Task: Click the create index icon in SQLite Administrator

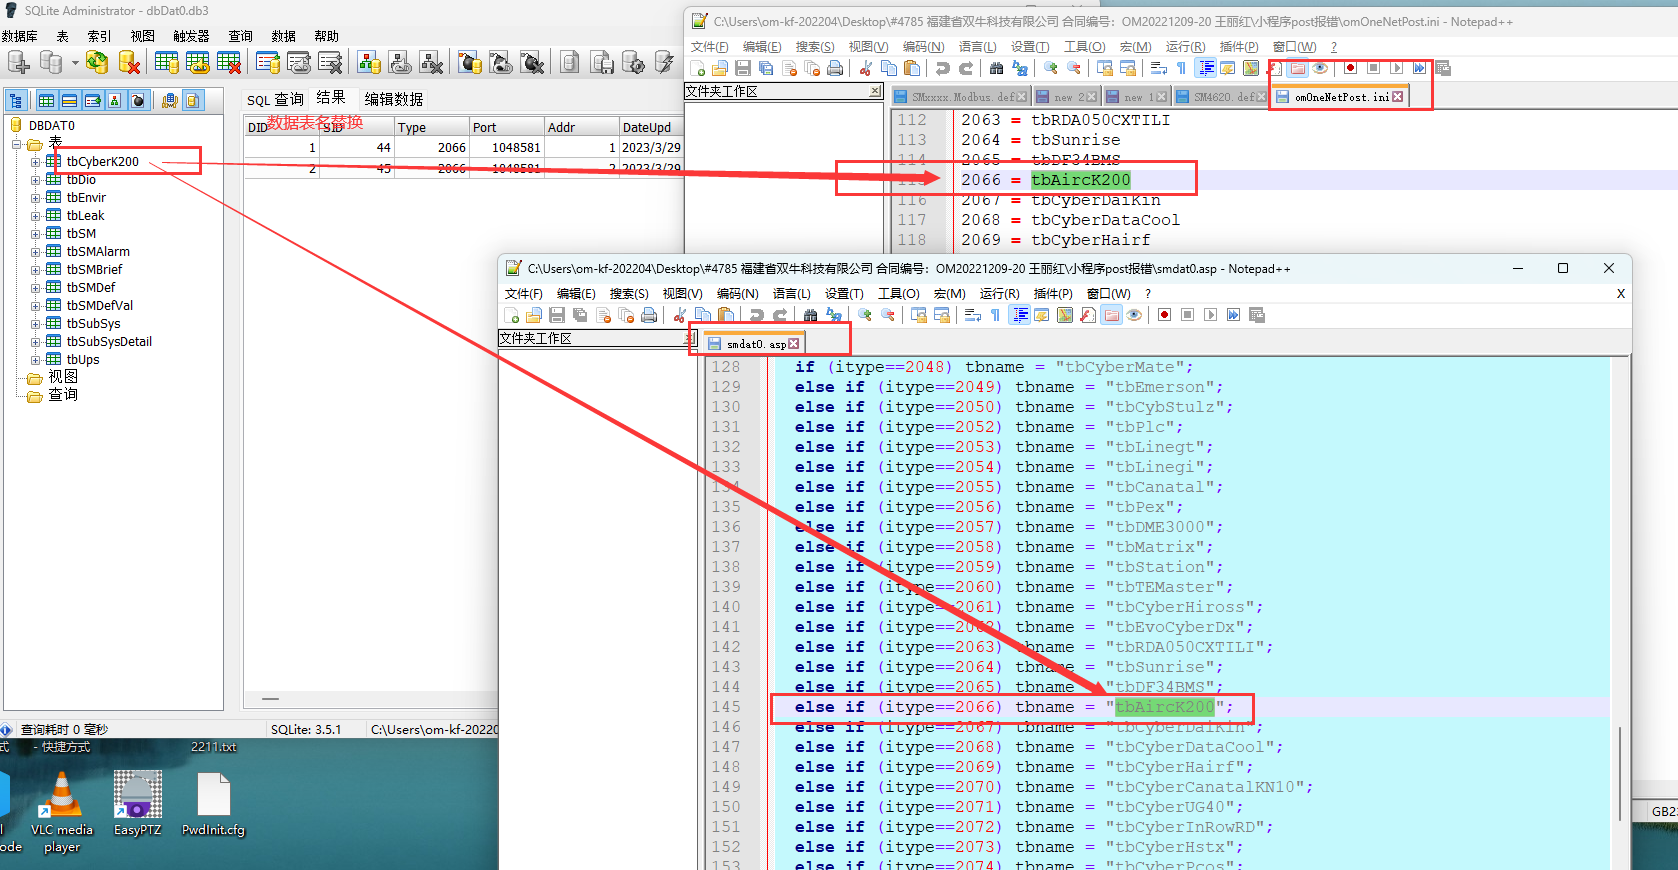Action: [268, 63]
